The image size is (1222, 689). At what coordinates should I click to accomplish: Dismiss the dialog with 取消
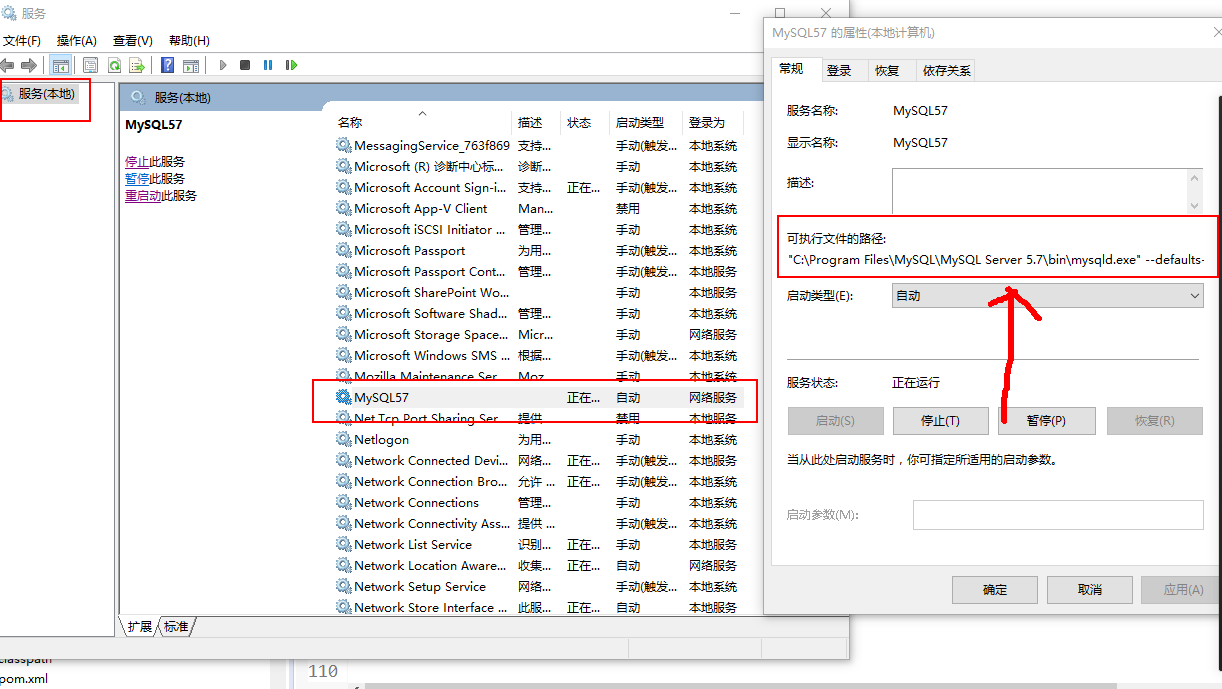[1090, 589]
